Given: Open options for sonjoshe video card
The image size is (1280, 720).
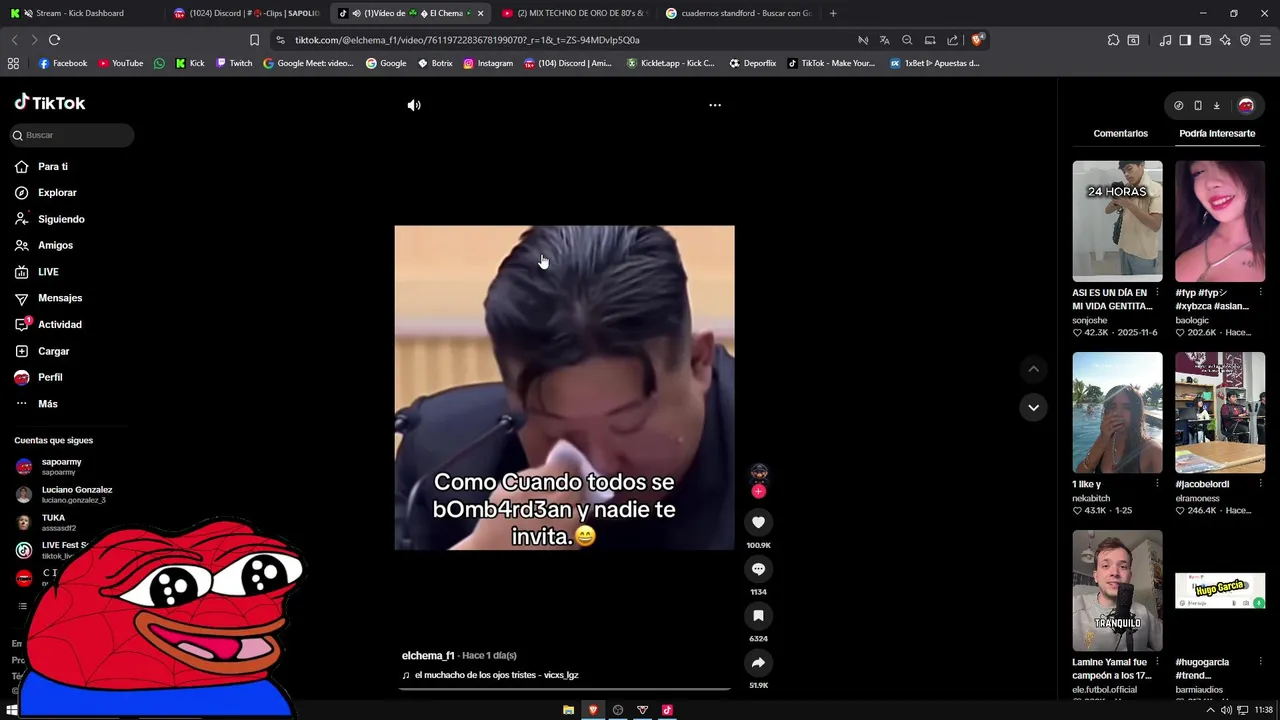Looking at the screenshot, I should click(x=1157, y=293).
